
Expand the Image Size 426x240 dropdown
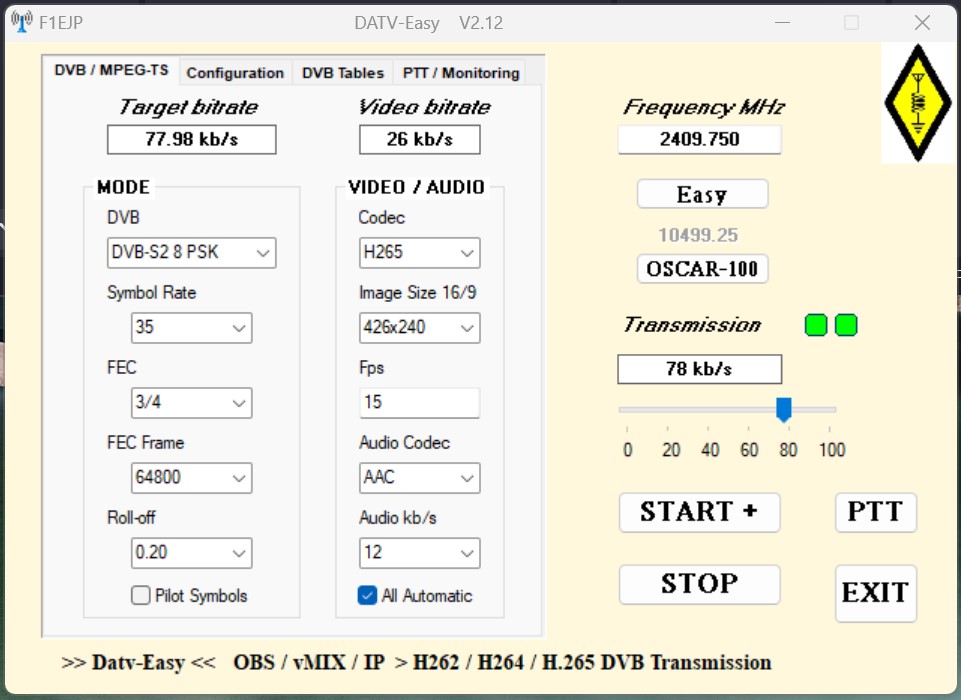coord(419,328)
